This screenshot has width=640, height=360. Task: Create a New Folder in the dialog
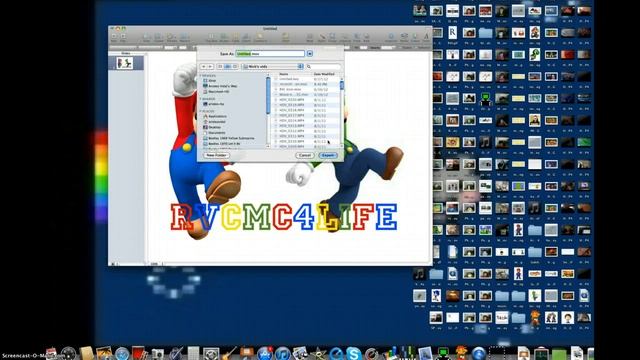tap(216, 155)
